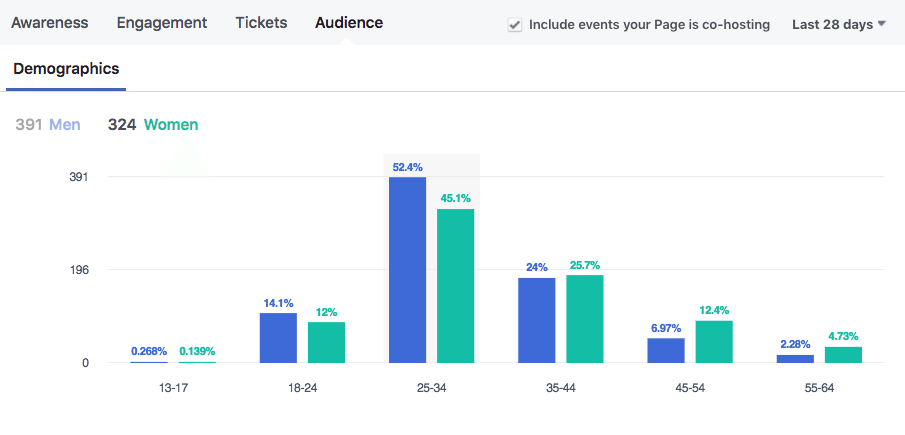Click the green 45.1% women bar for 25-34
The width and height of the screenshot is (905, 435).
455,285
